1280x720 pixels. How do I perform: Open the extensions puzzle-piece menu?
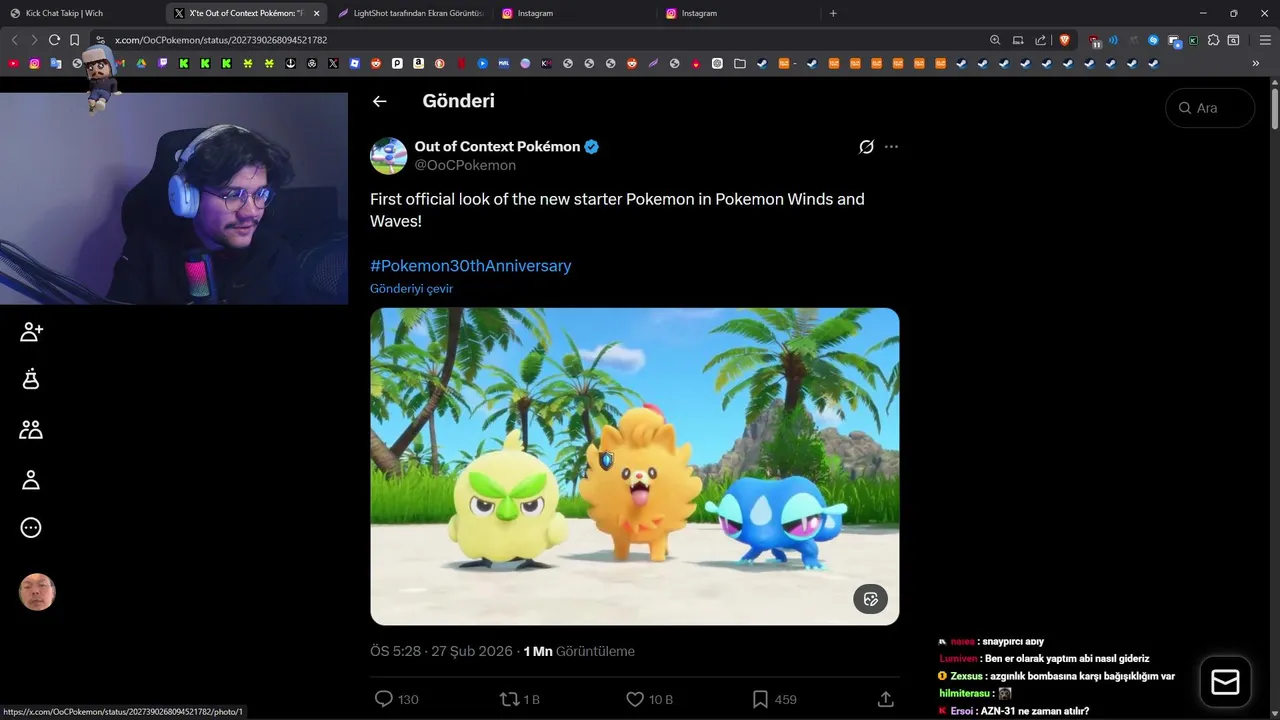(x=1213, y=40)
